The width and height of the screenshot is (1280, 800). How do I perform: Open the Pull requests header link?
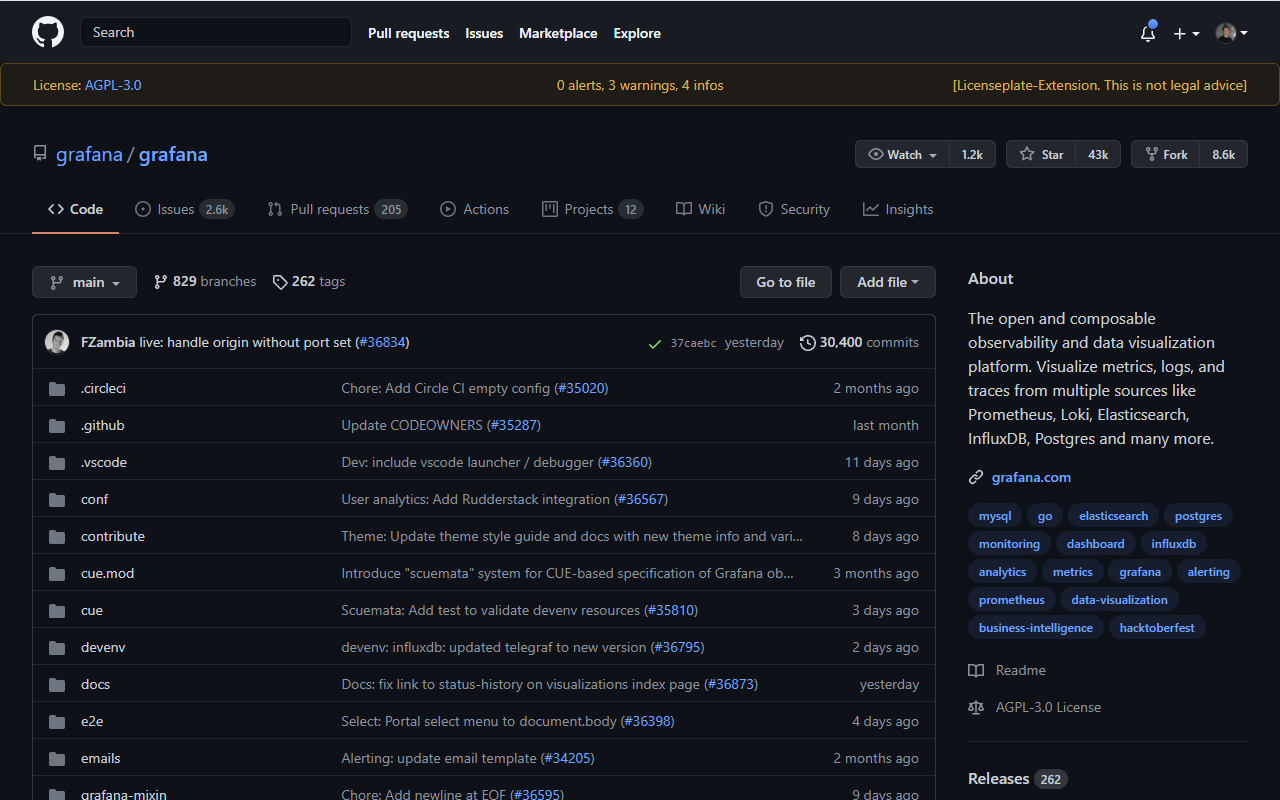tap(409, 33)
